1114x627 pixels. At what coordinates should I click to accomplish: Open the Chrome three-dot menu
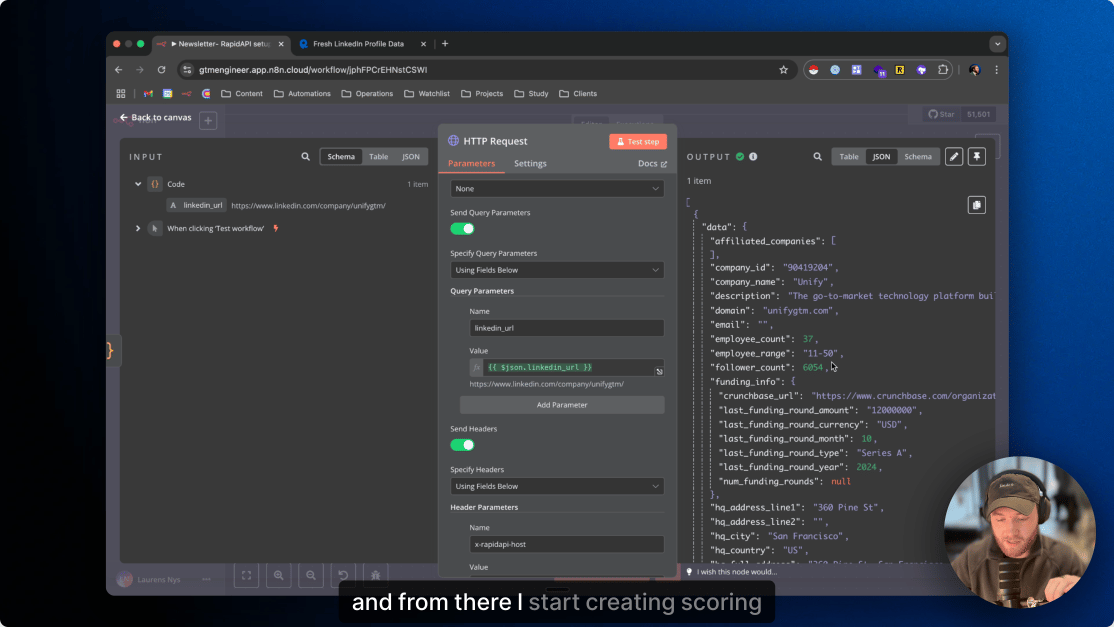(x=996, y=70)
